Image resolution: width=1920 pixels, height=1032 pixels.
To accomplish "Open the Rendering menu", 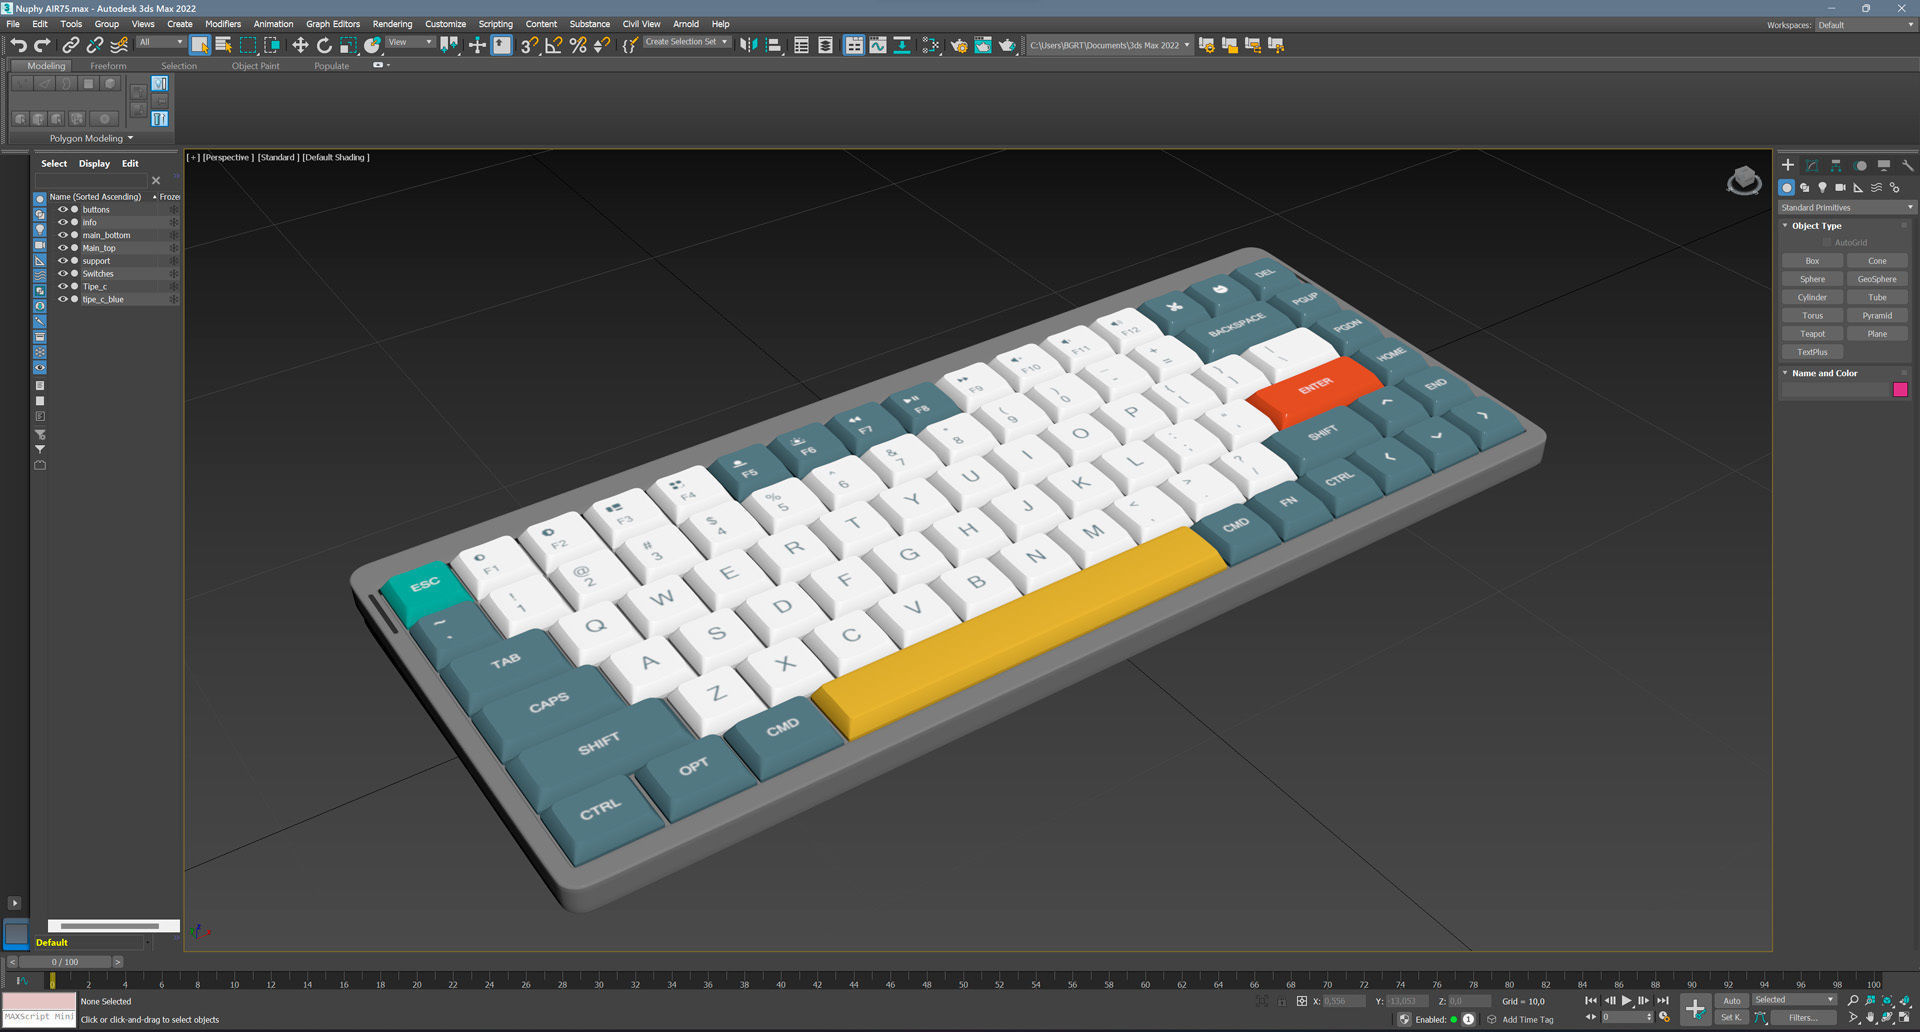I will tap(392, 24).
